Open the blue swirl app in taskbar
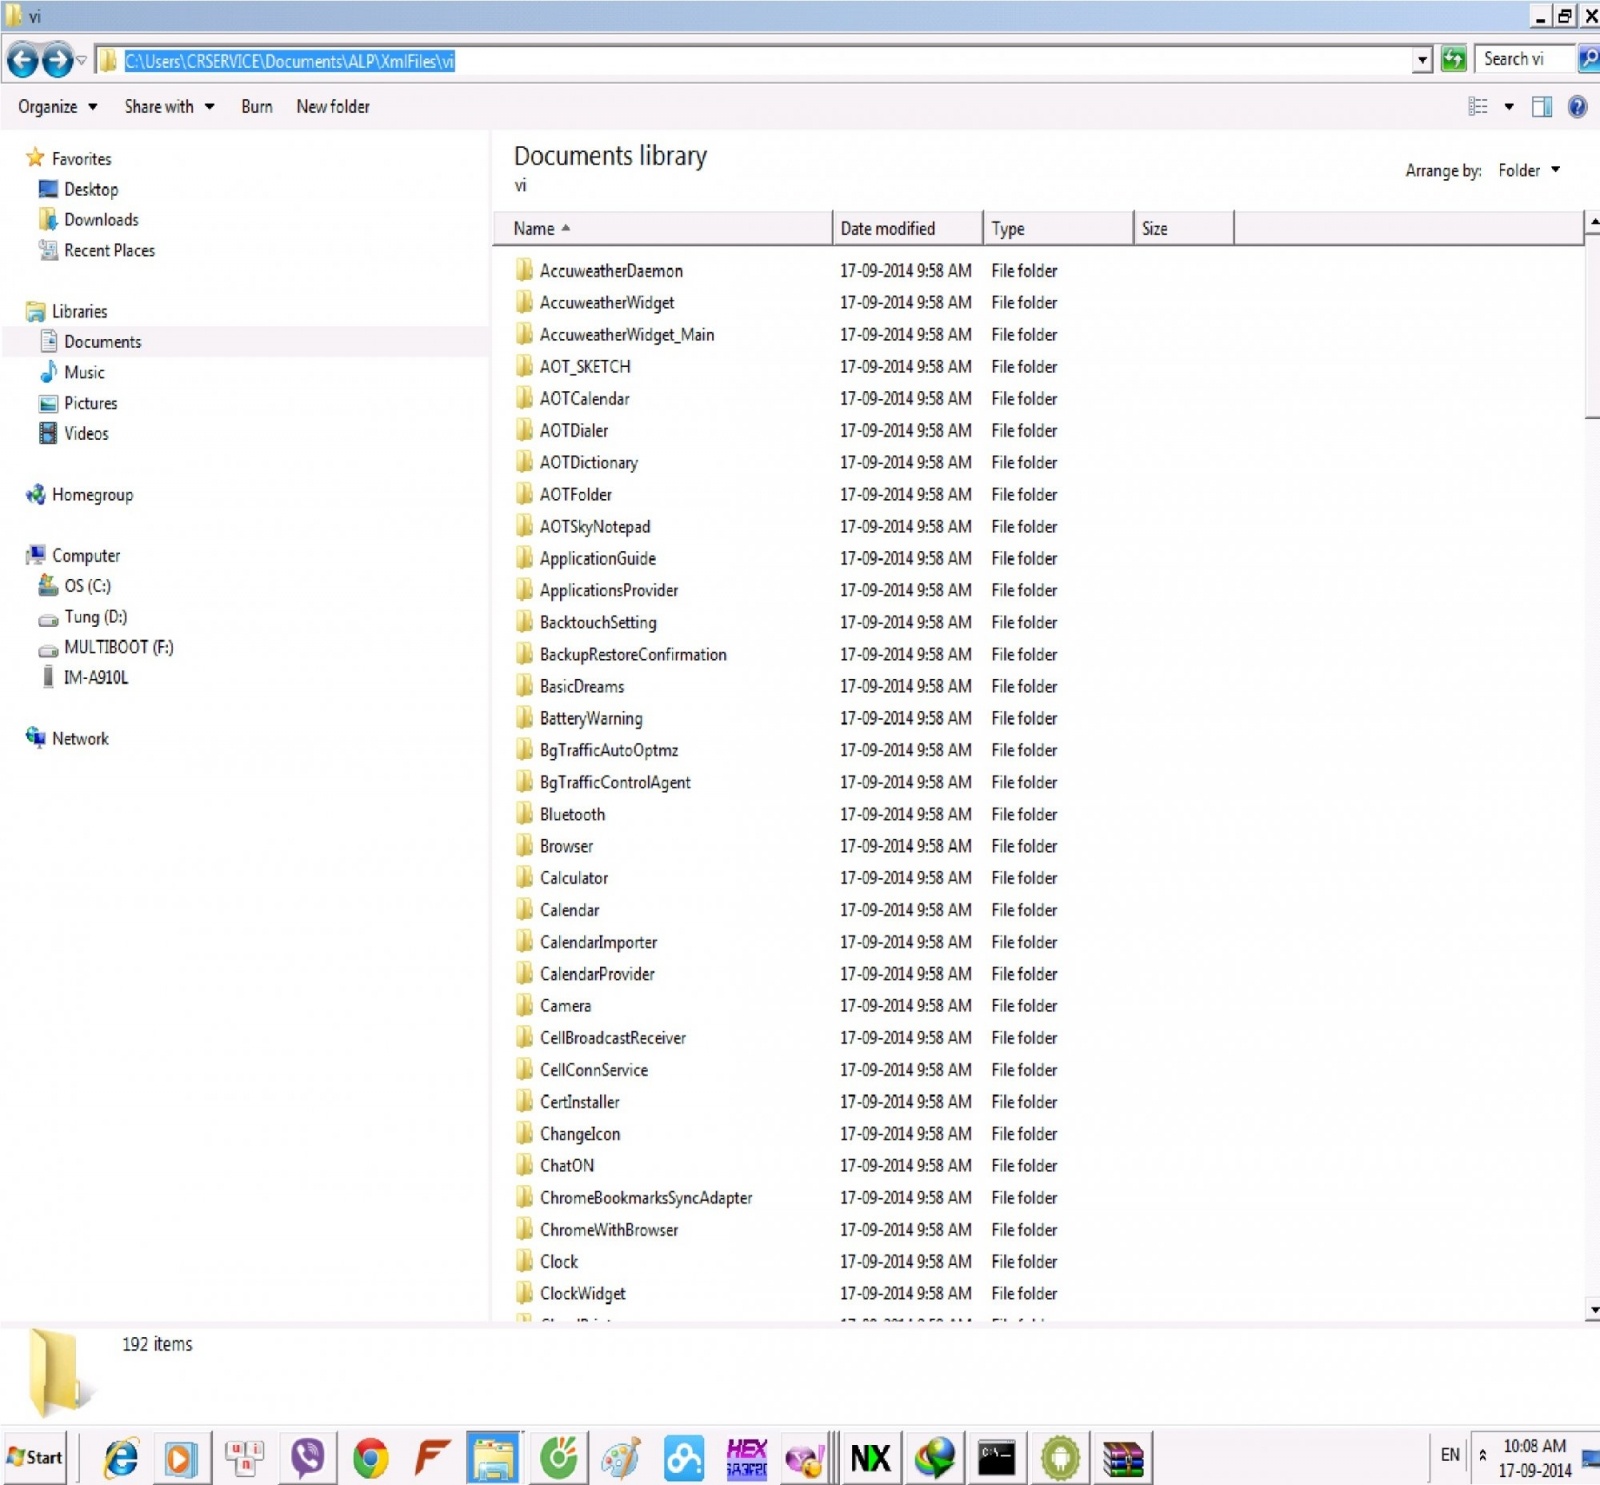The height and width of the screenshot is (1485, 1600). click(x=684, y=1458)
